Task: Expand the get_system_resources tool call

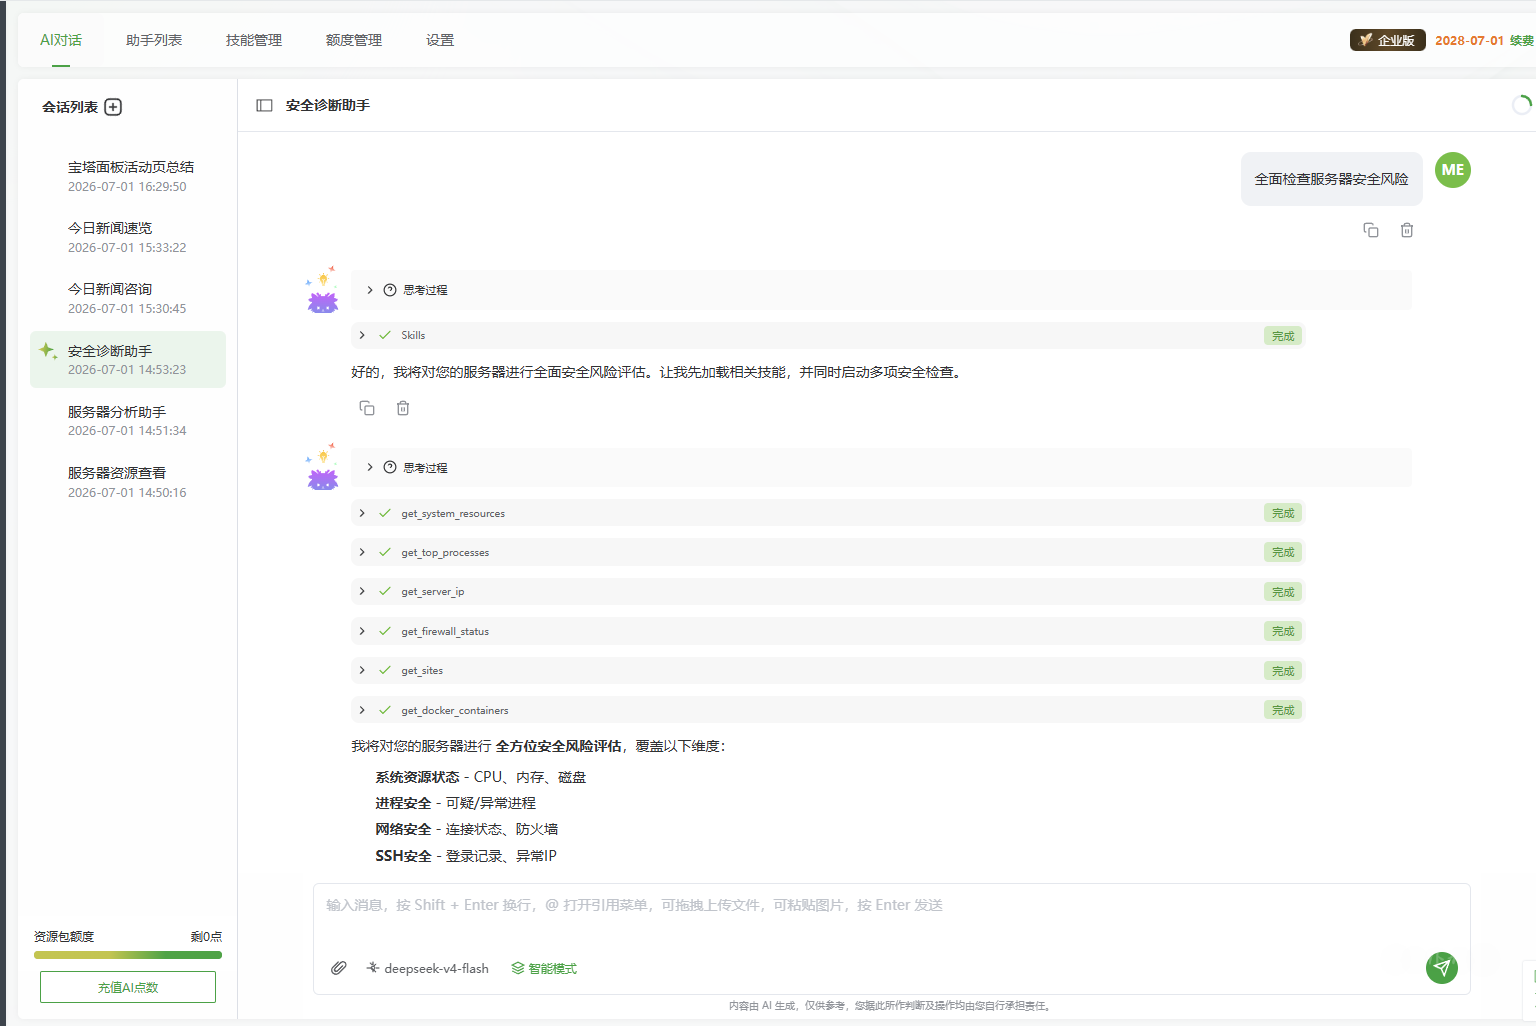Action: (x=827, y=513)
